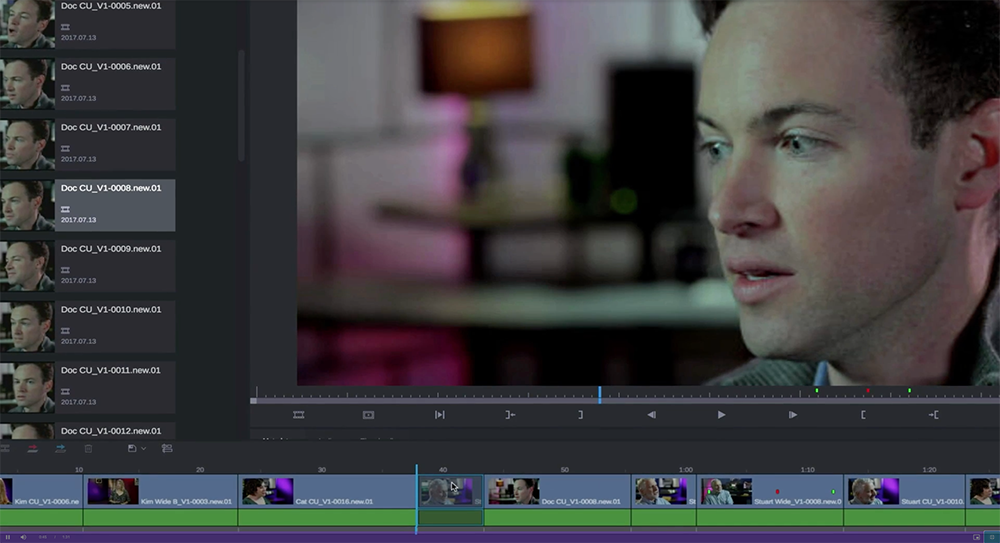Jump to out point bracket-arrow icon

point(510,415)
